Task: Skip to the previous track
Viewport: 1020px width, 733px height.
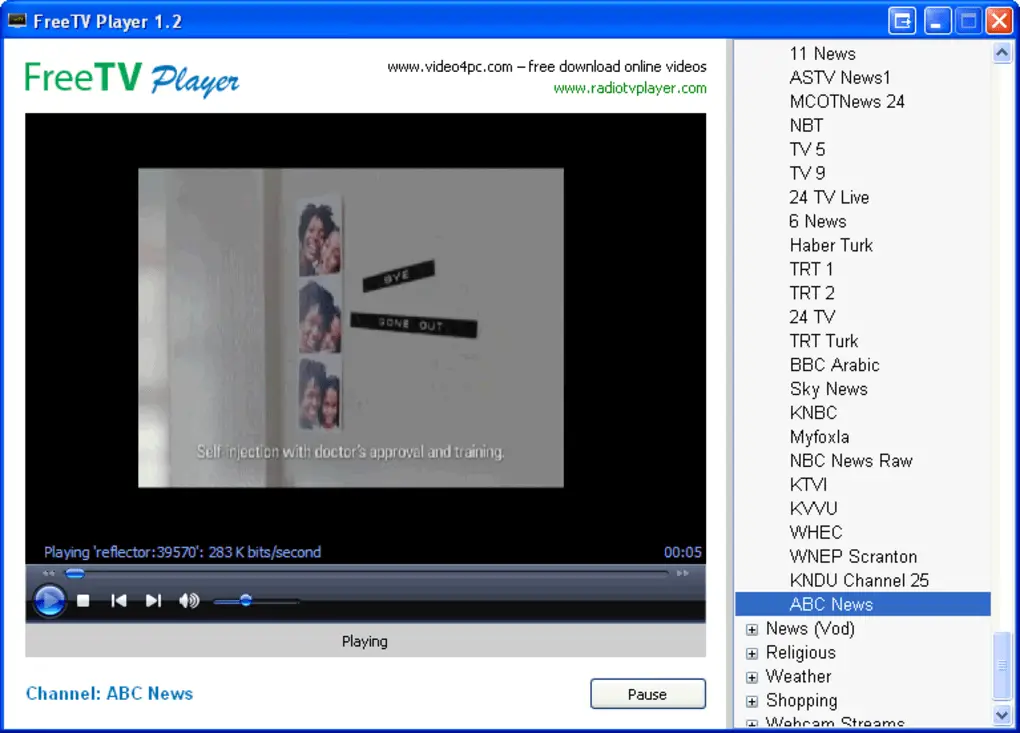Action: (119, 601)
